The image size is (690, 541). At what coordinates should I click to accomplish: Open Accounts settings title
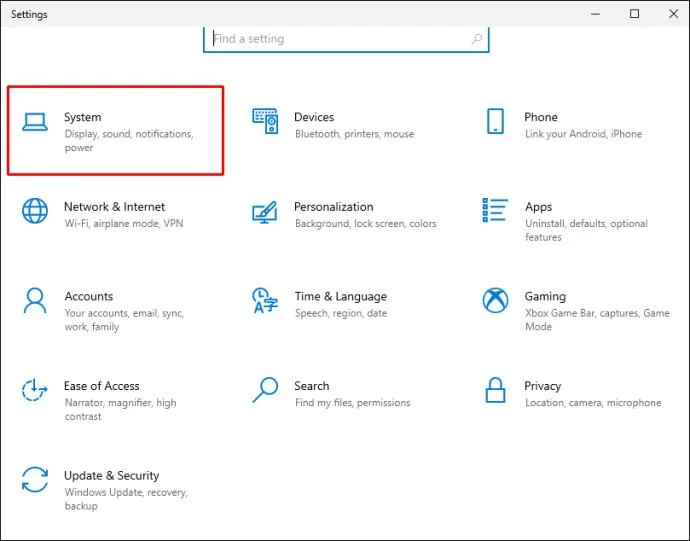point(89,296)
